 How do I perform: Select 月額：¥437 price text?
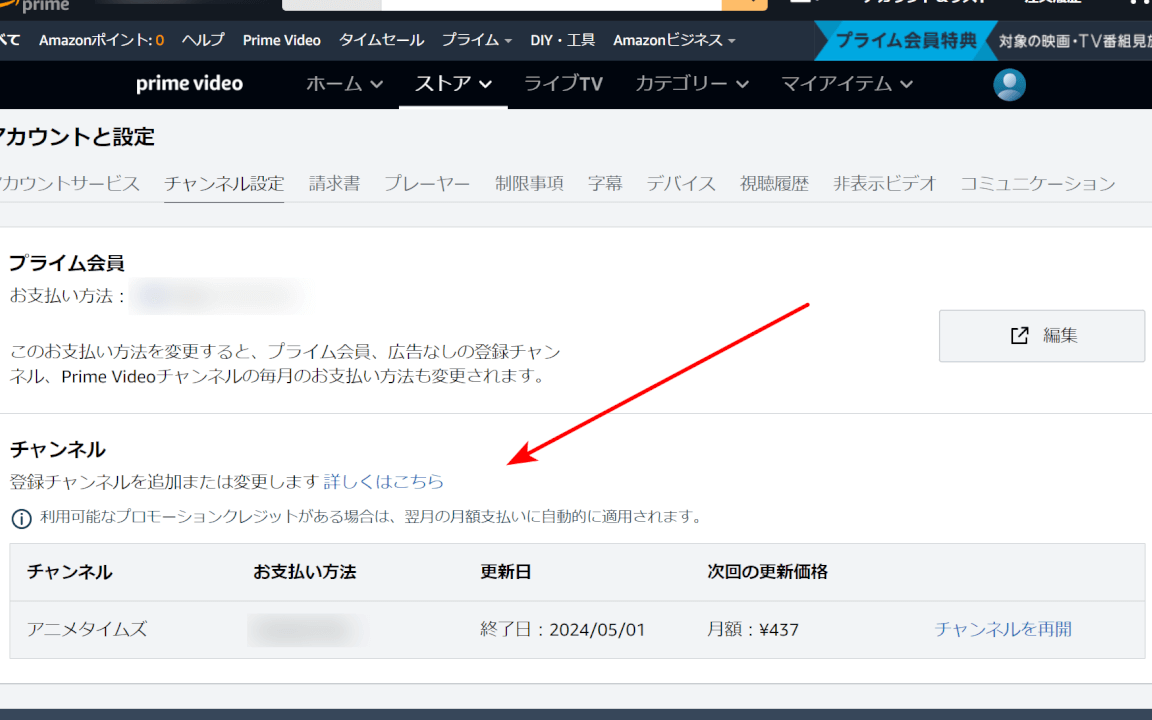(x=752, y=630)
